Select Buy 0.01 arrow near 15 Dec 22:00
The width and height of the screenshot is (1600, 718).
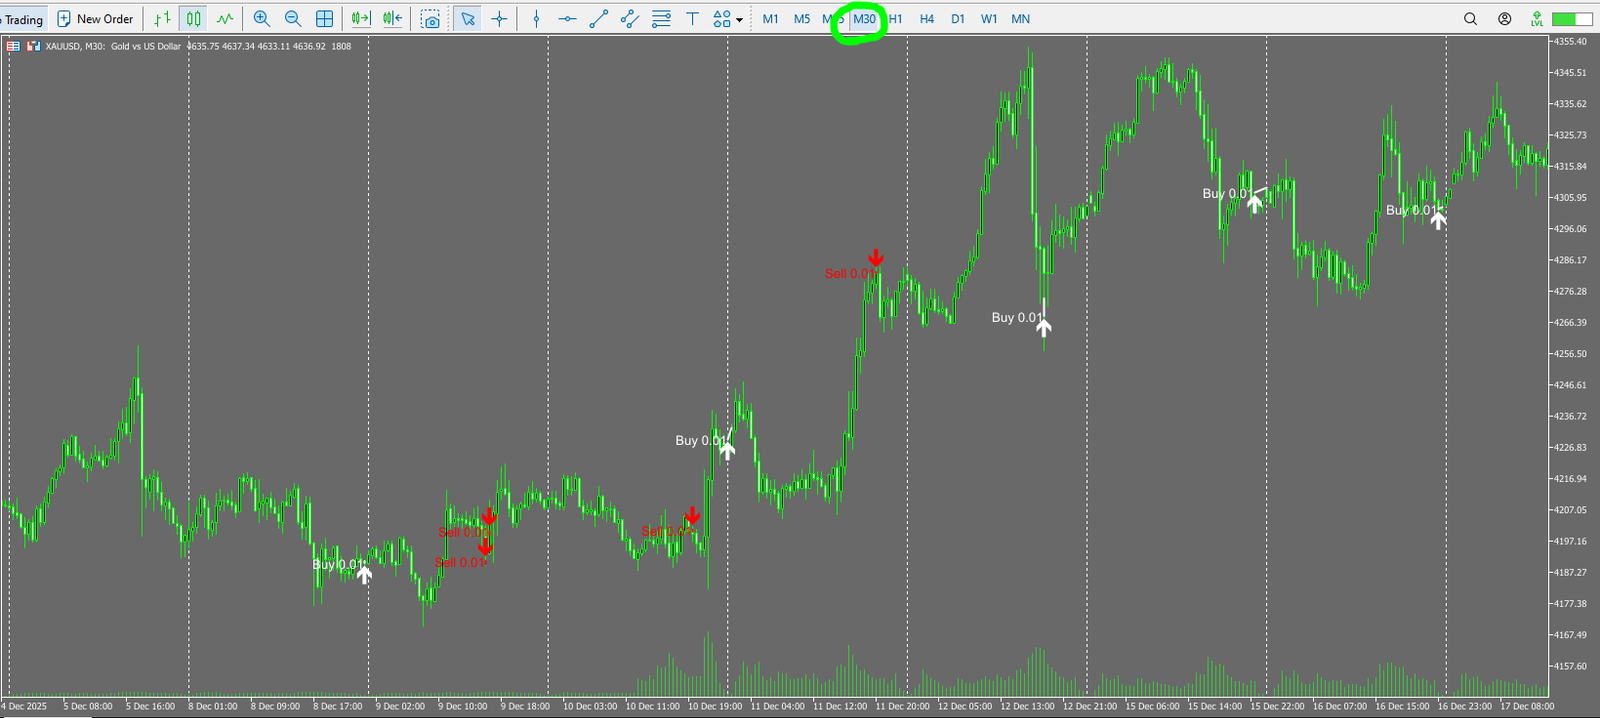tap(1254, 203)
